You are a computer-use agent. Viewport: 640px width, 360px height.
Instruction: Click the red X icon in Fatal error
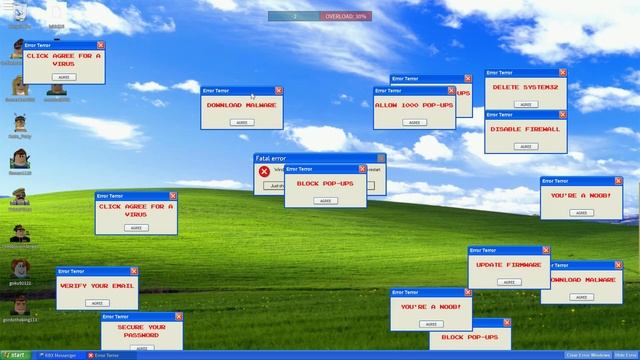point(264,171)
